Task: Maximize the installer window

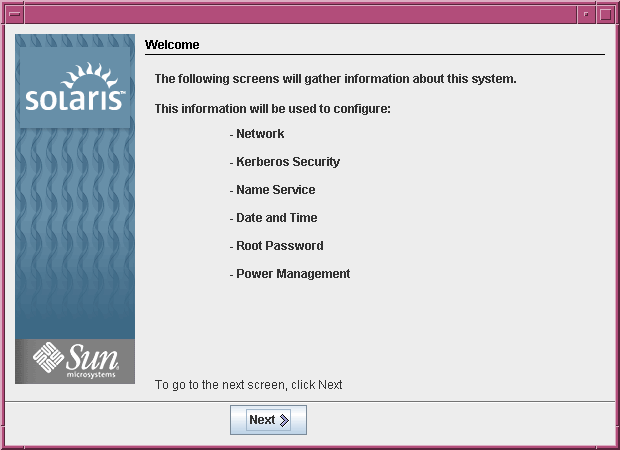Action: click(x=606, y=14)
